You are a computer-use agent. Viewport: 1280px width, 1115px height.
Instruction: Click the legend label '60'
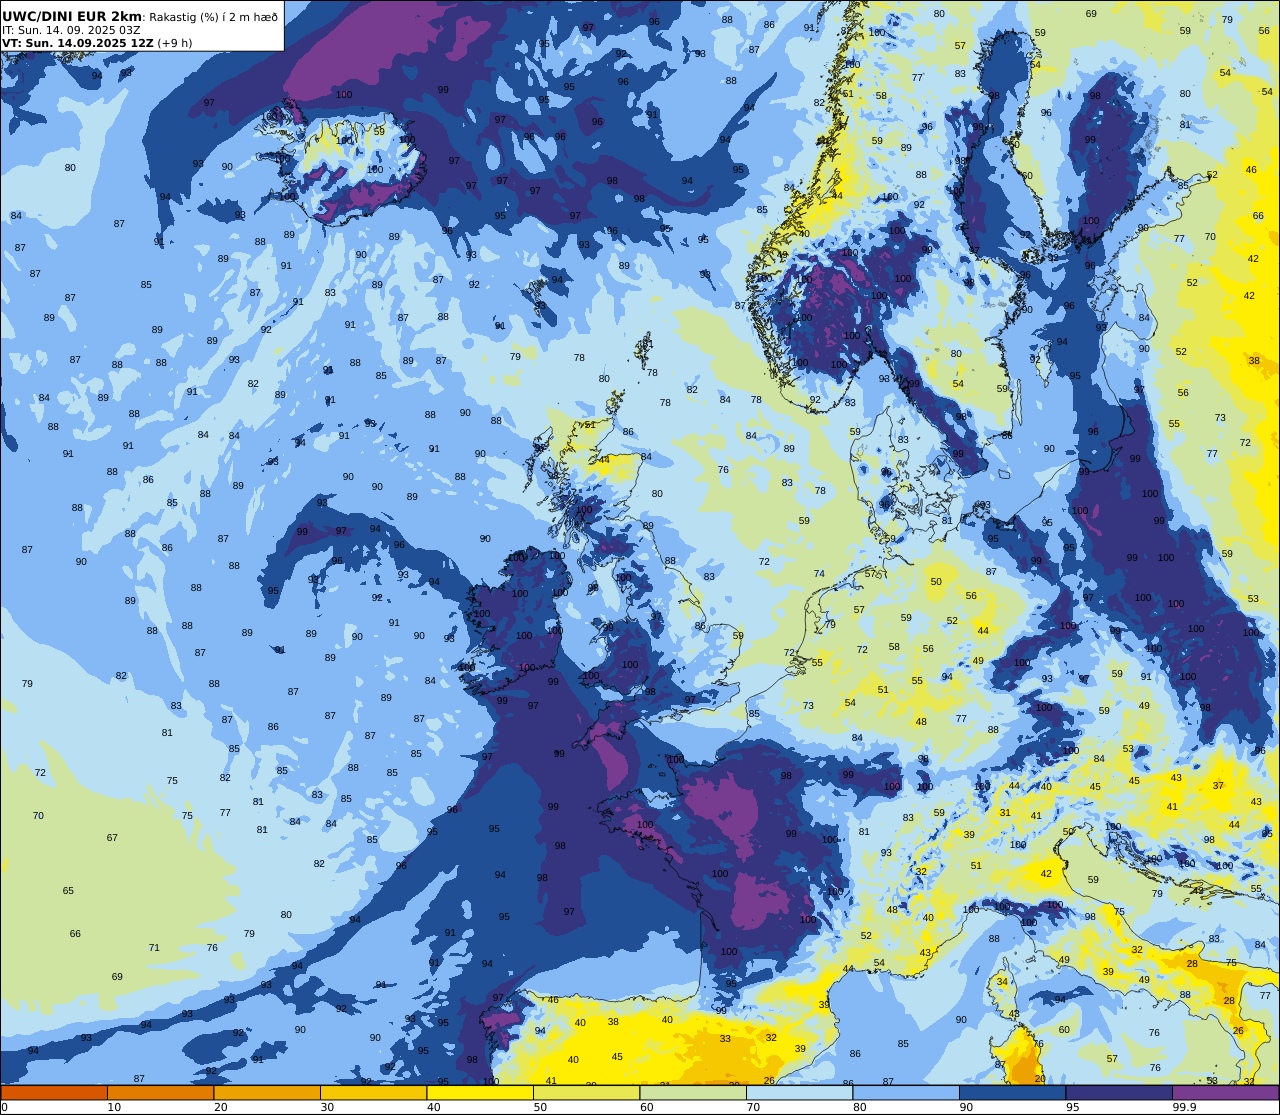click(x=647, y=1107)
